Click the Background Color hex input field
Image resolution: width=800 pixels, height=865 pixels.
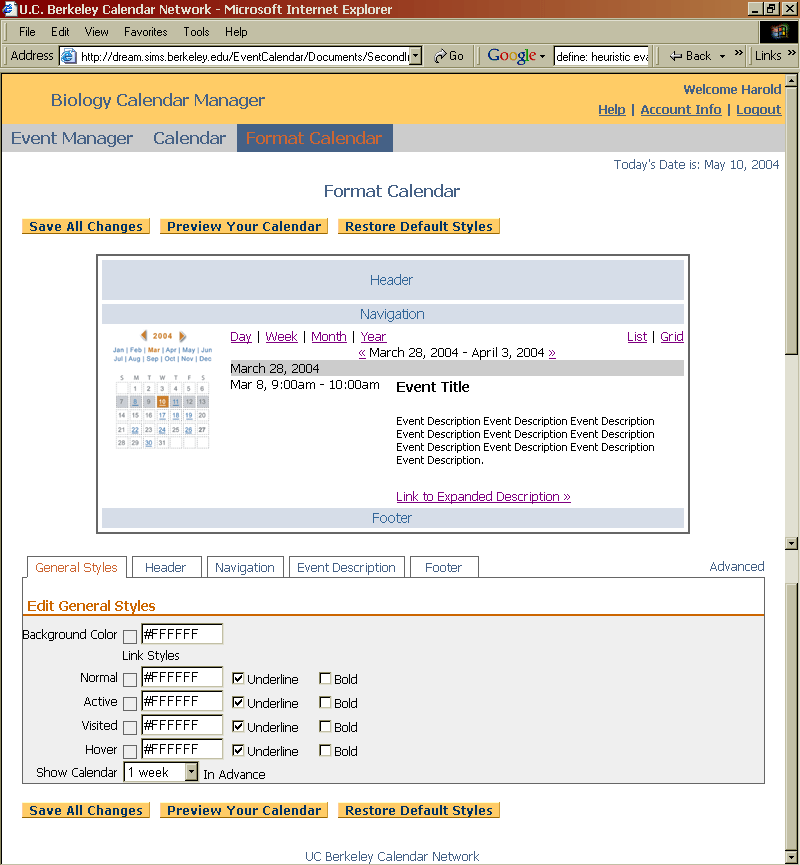(x=182, y=634)
